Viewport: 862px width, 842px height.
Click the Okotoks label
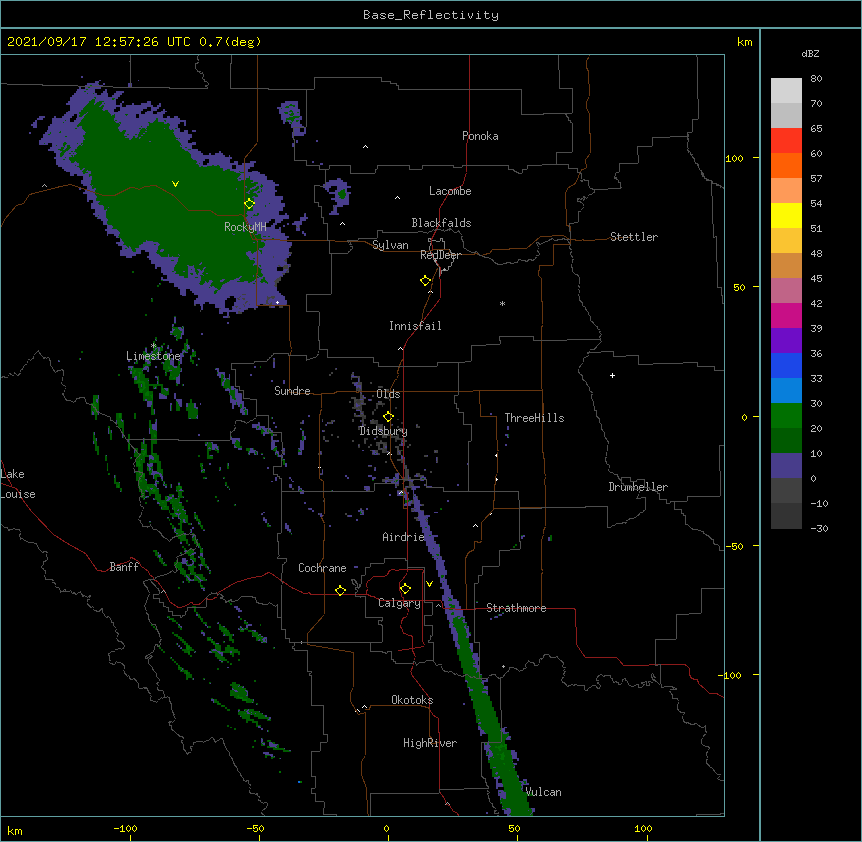[412, 700]
